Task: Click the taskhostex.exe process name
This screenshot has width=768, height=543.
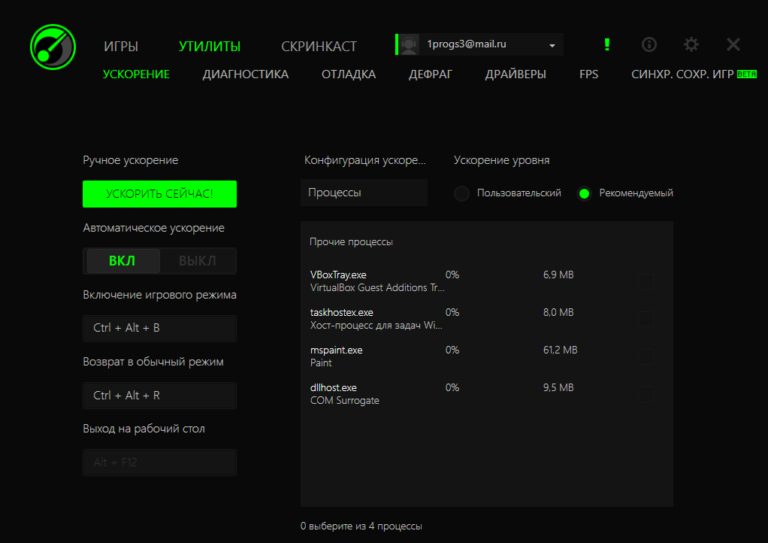Action: pos(341,312)
